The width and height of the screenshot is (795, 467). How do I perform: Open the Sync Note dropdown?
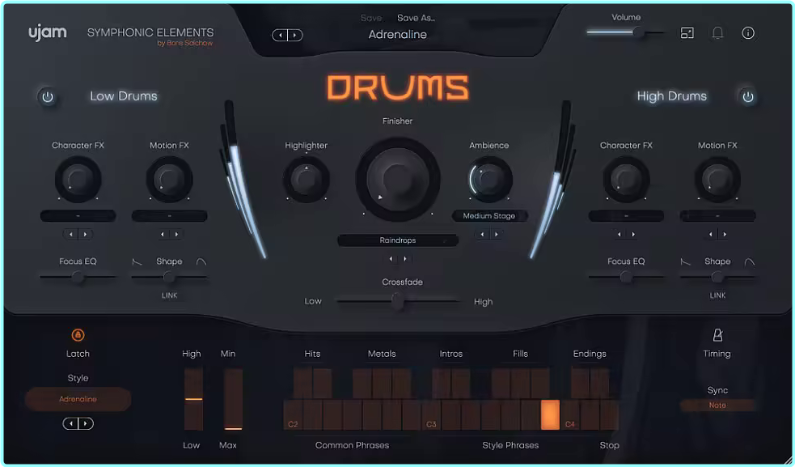tap(717, 405)
